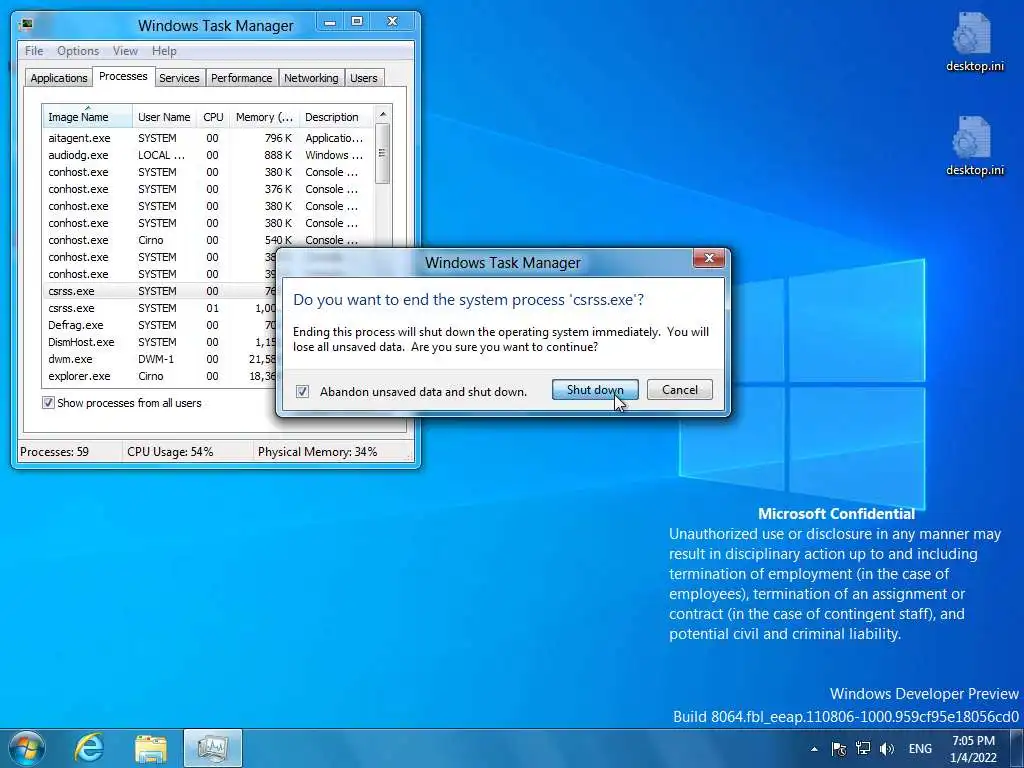
Task: Sort by CPU column header
Action: coord(213,116)
